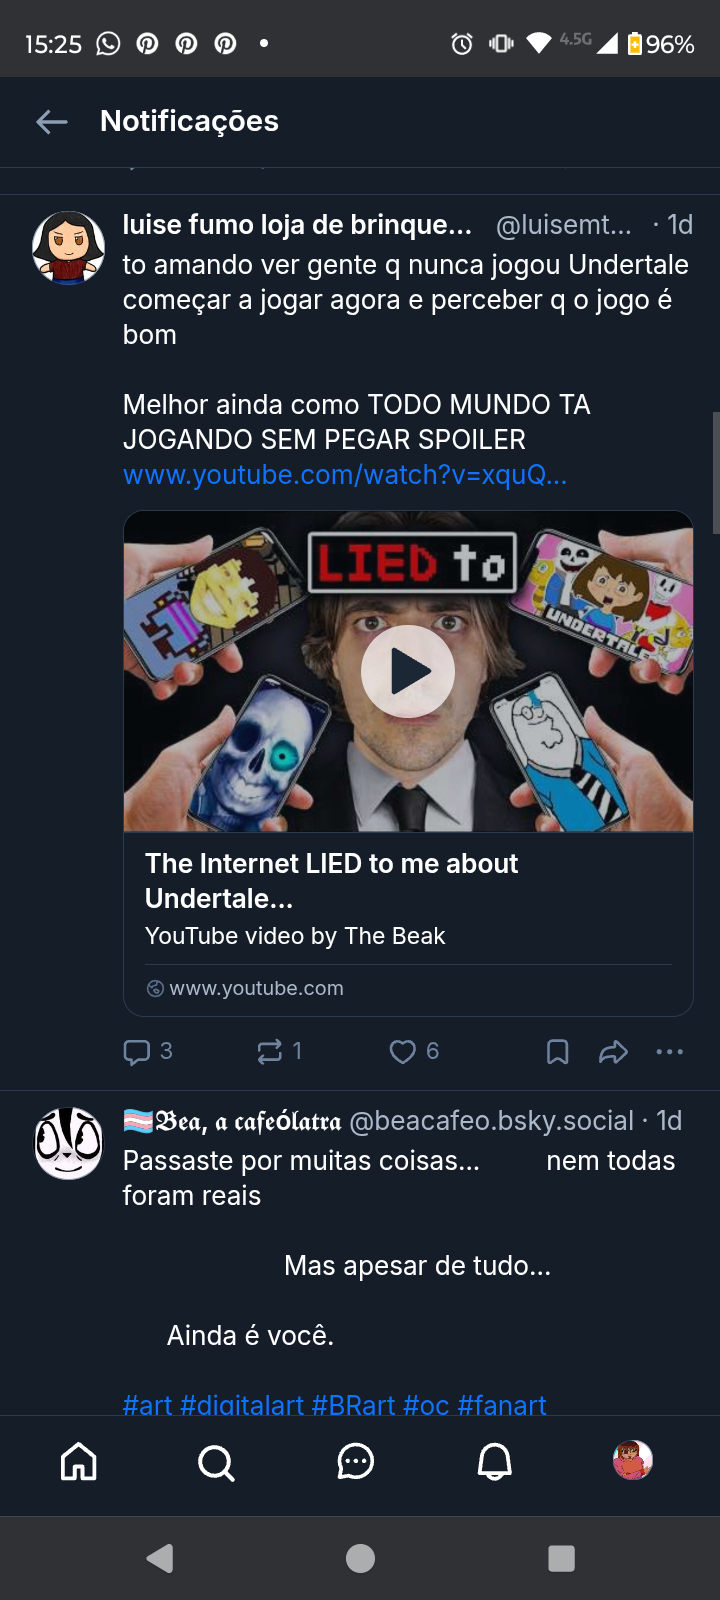Screen dimensions: 720x1600
Task: Open the reply icon with 3 comments
Action: point(137,1052)
